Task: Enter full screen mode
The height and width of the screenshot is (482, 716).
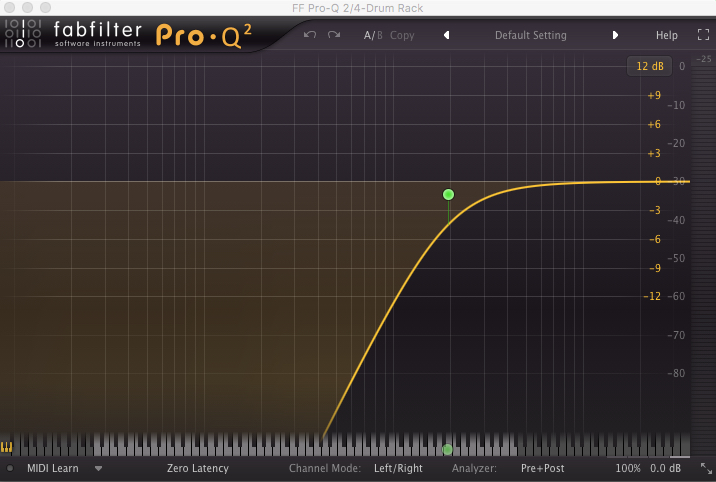Action: coord(703,35)
